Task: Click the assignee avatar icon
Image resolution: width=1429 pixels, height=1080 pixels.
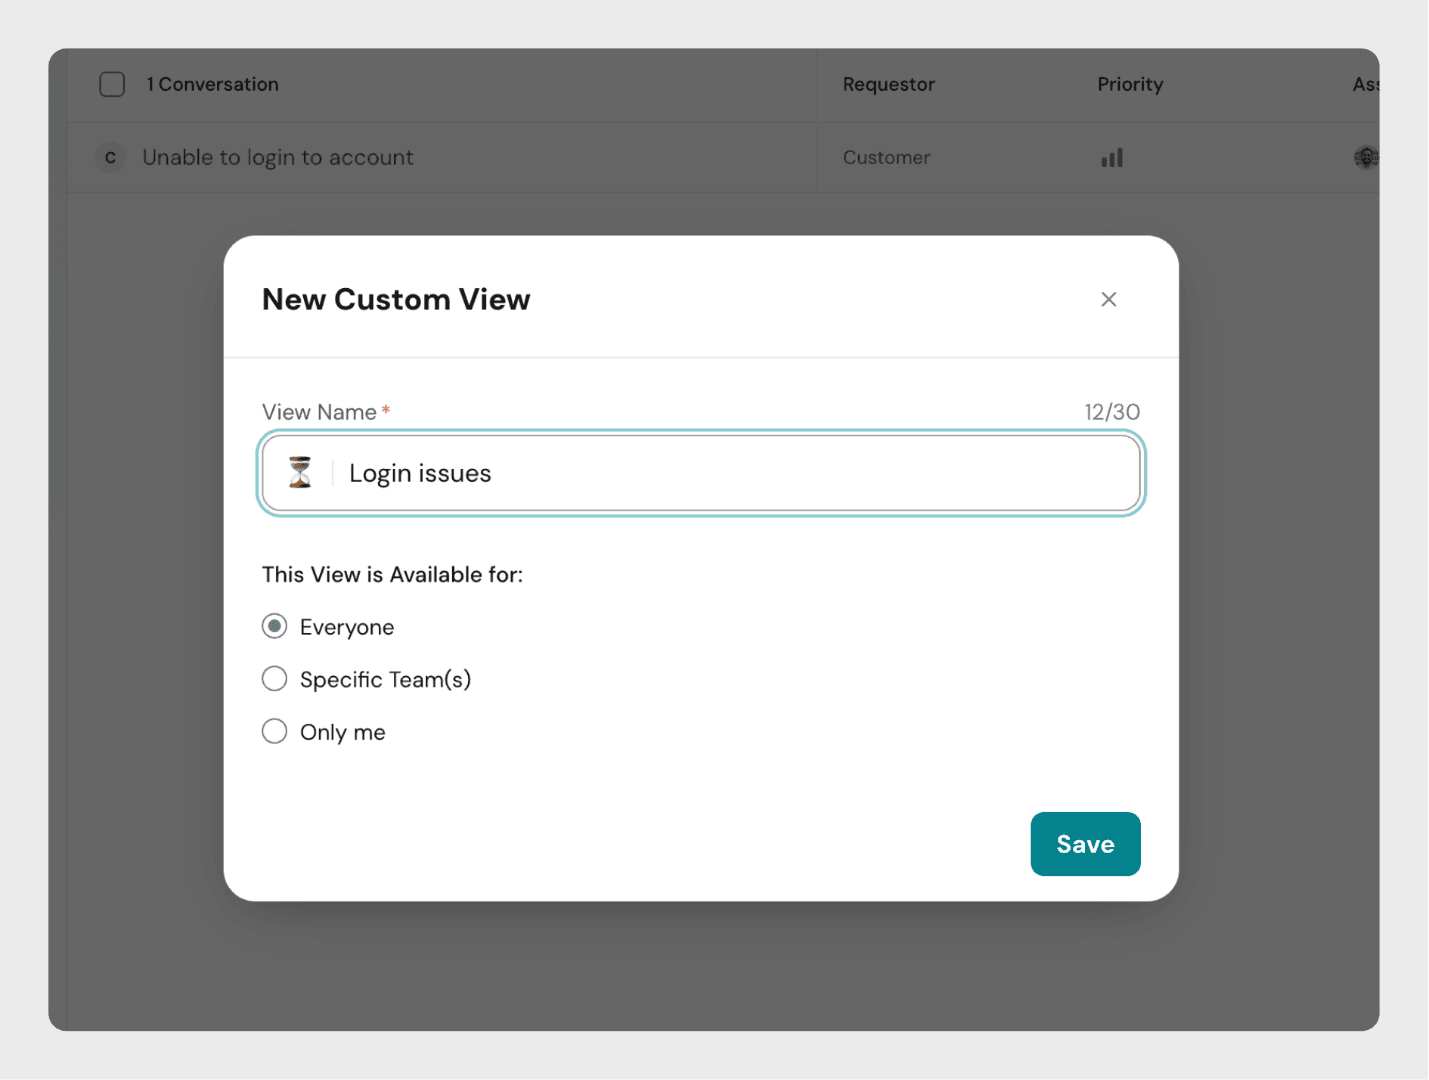Action: pyautogui.click(x=1365, y=157)
